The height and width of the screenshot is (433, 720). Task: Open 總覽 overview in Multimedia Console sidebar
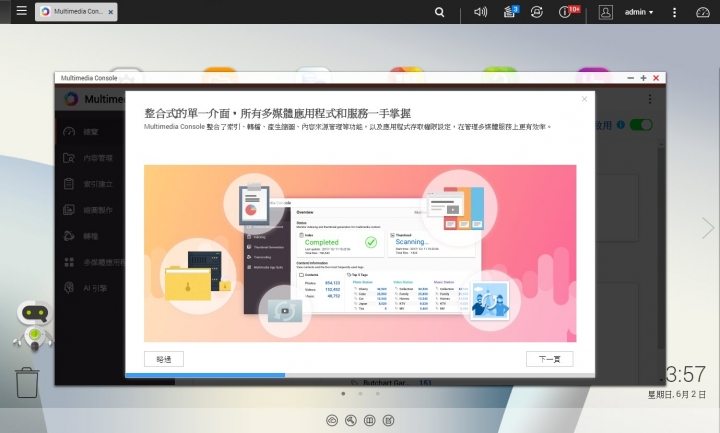[90, 132]
